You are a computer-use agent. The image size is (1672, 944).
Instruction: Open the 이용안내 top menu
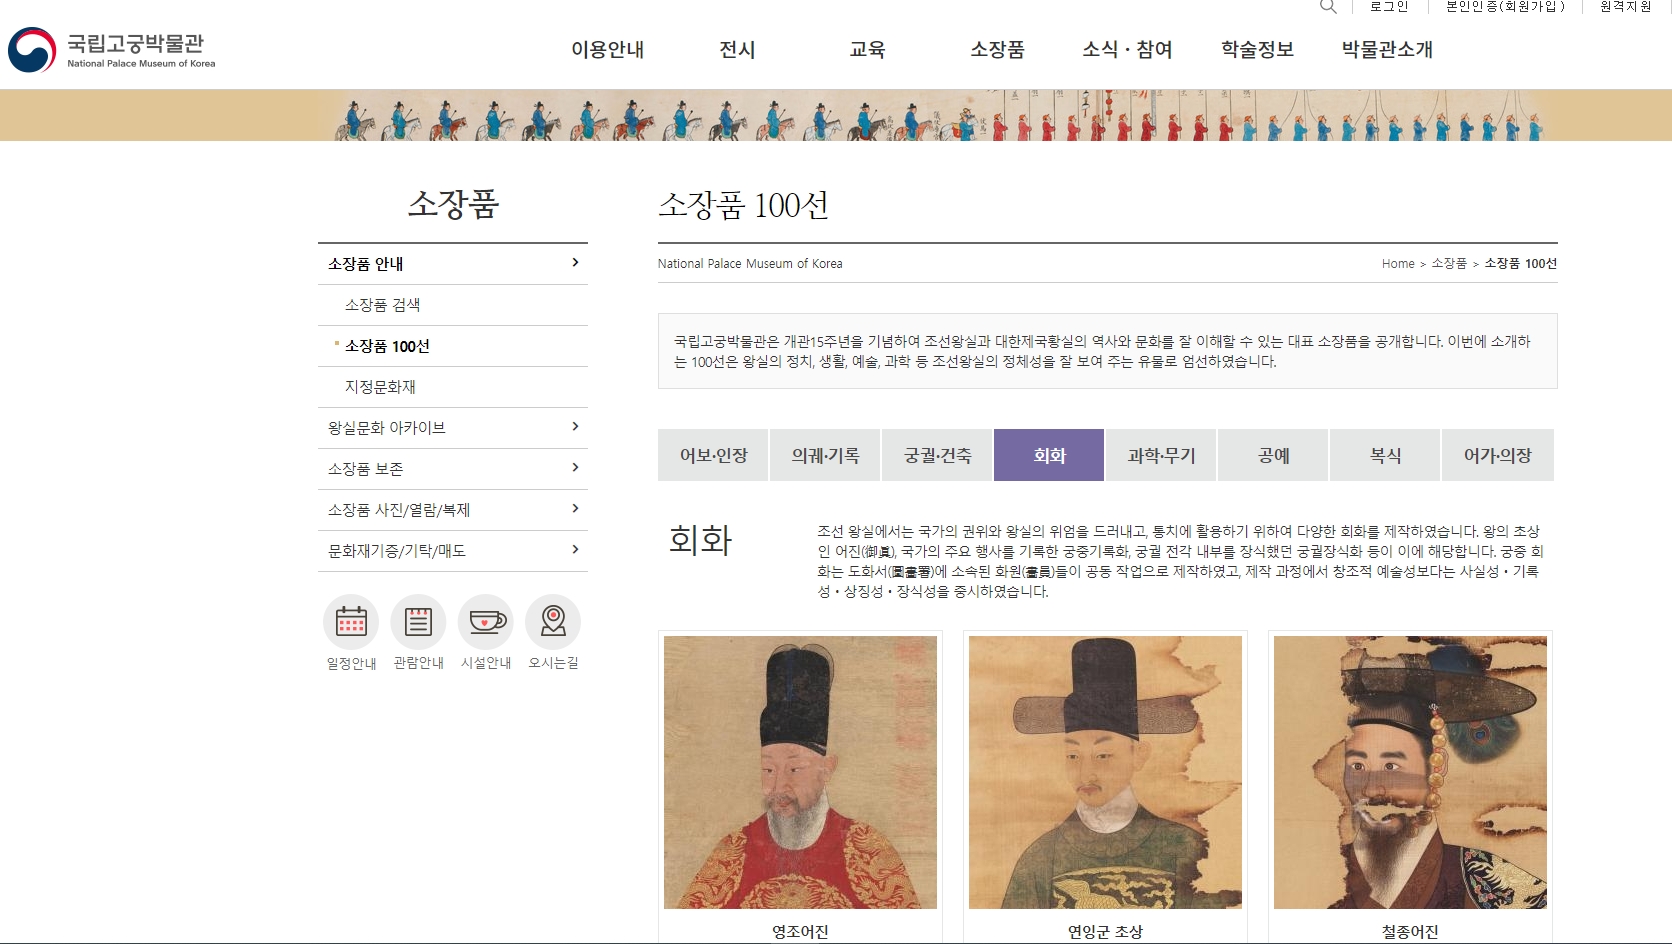click(608, 49)
